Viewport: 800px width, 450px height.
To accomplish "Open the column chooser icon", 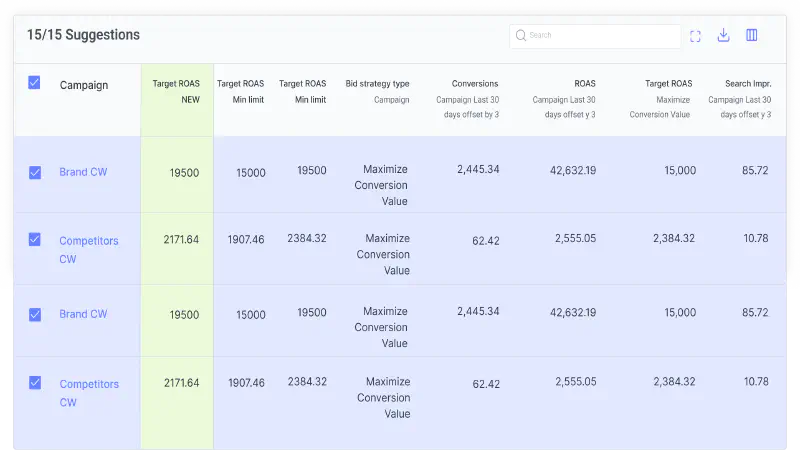I will [752, 35].
